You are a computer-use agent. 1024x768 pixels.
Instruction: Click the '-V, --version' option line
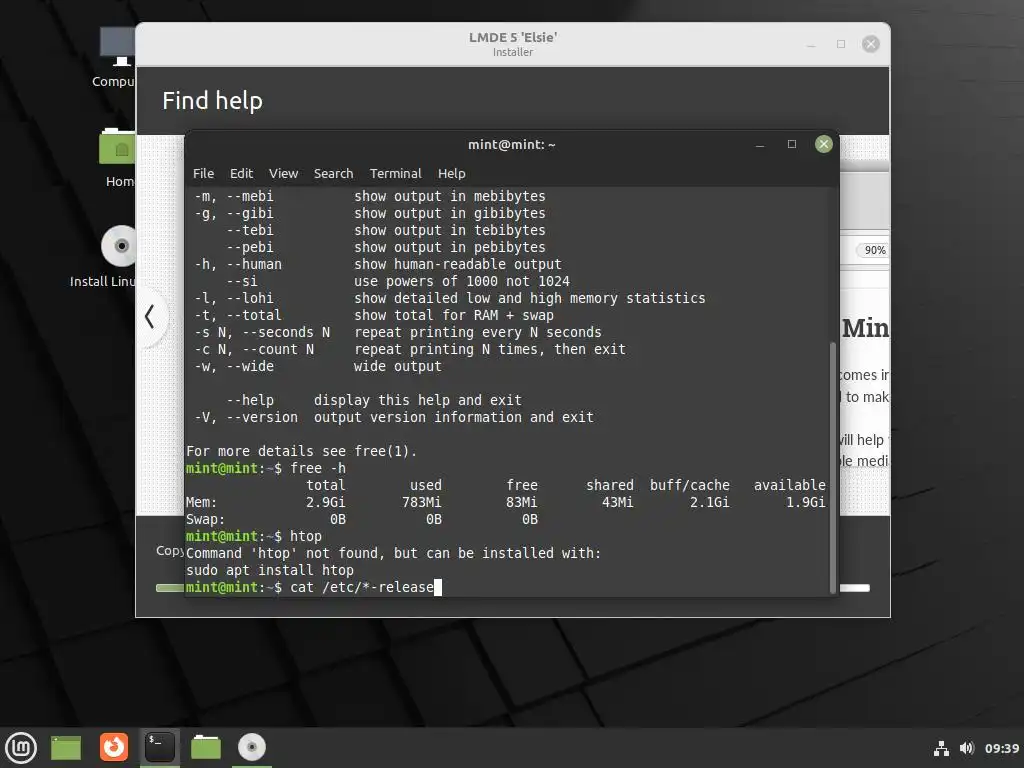[394, 417]
